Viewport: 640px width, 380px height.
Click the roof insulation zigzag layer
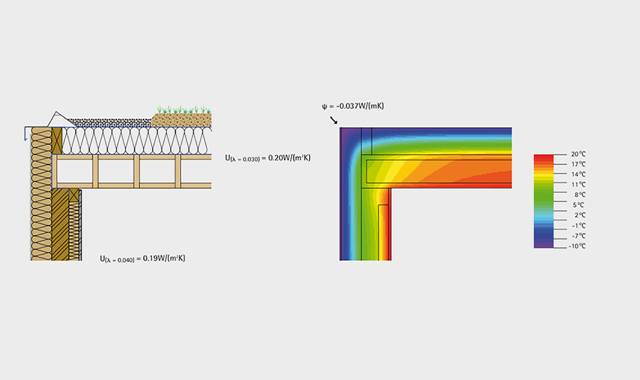click(x=137, y=141)
